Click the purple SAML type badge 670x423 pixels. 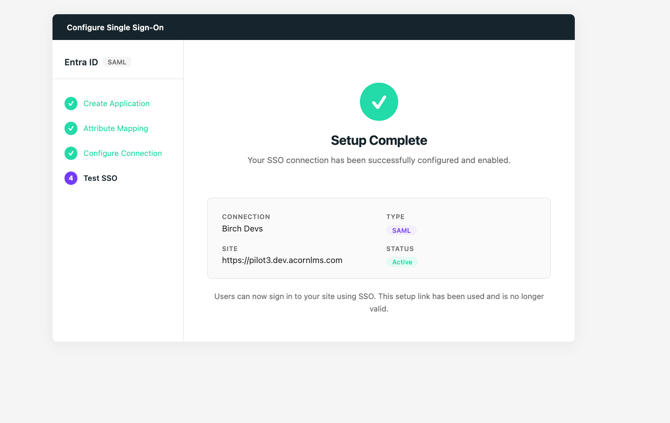point(401,230)
